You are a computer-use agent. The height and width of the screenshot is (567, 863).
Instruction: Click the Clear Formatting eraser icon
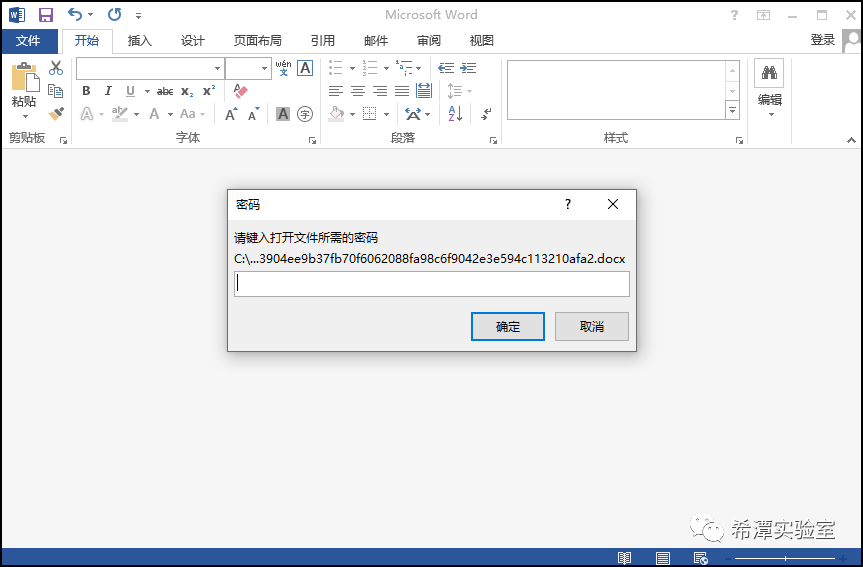240,91
